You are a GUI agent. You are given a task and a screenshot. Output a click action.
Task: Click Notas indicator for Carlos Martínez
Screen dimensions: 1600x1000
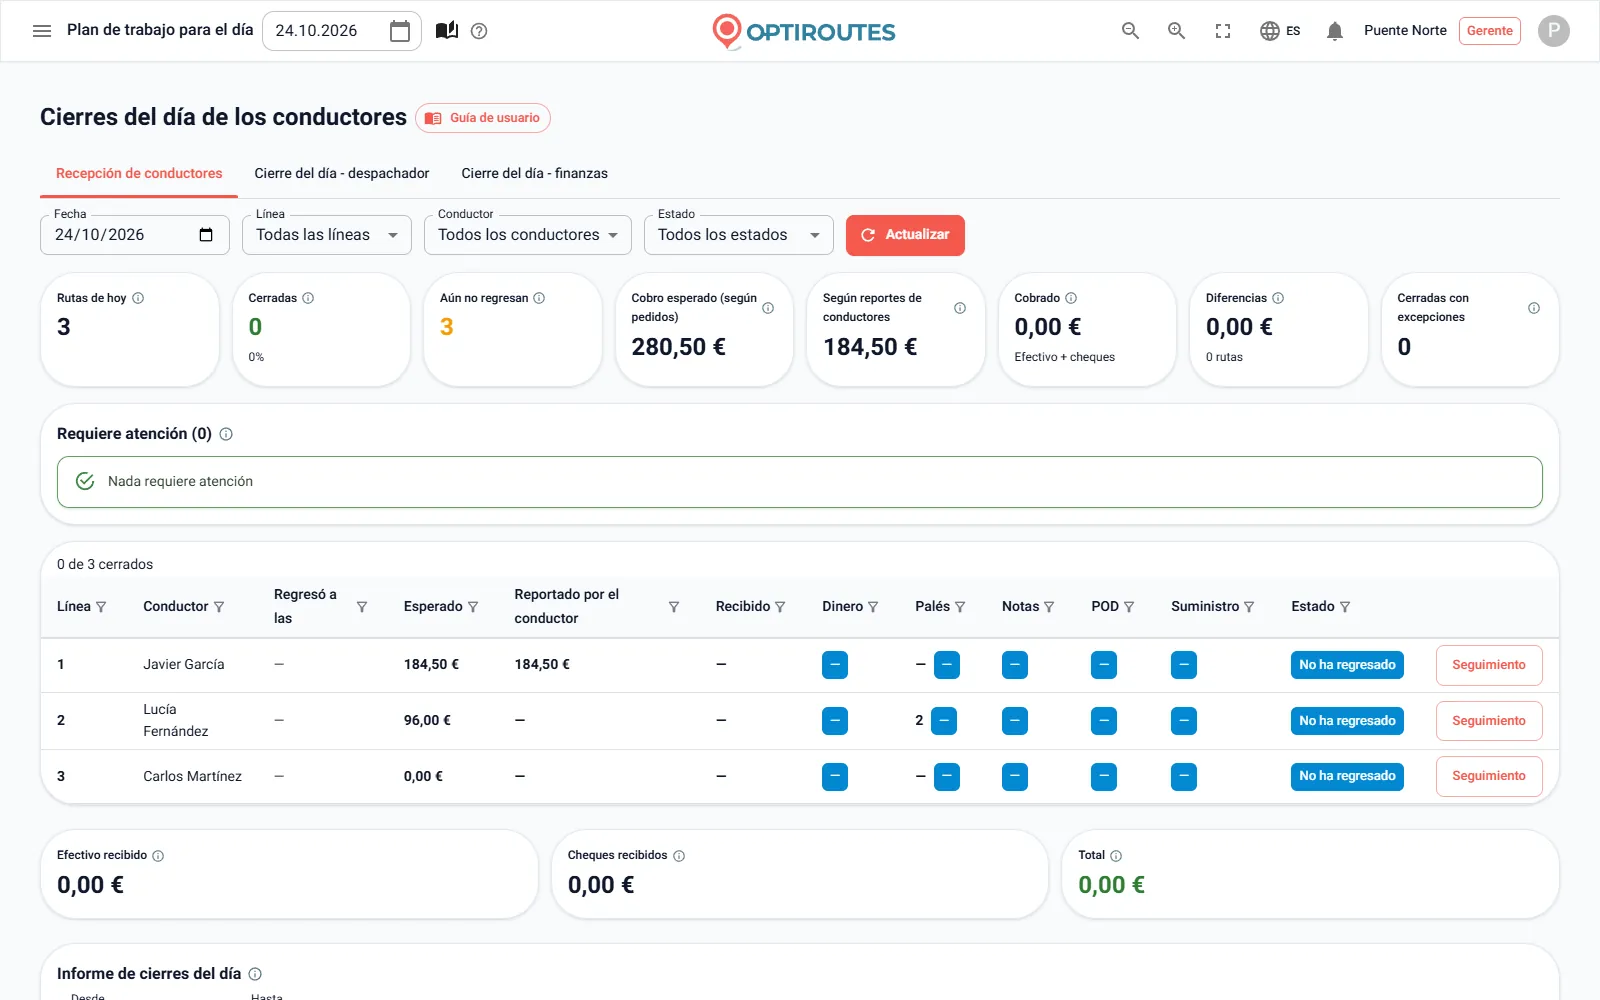[1015, 777]
